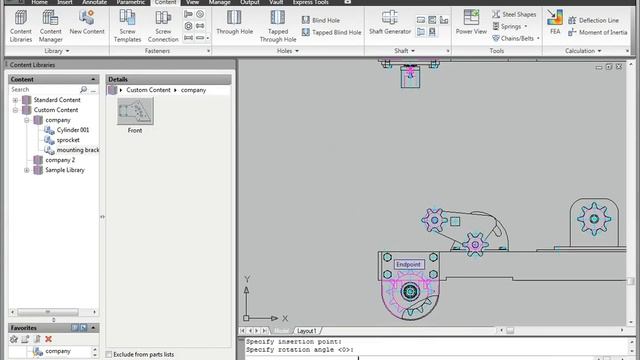The width and height of the screenshot is (640, 360).
Task: Collapse the Favorites panel header arrow
Action: (93, 328)
